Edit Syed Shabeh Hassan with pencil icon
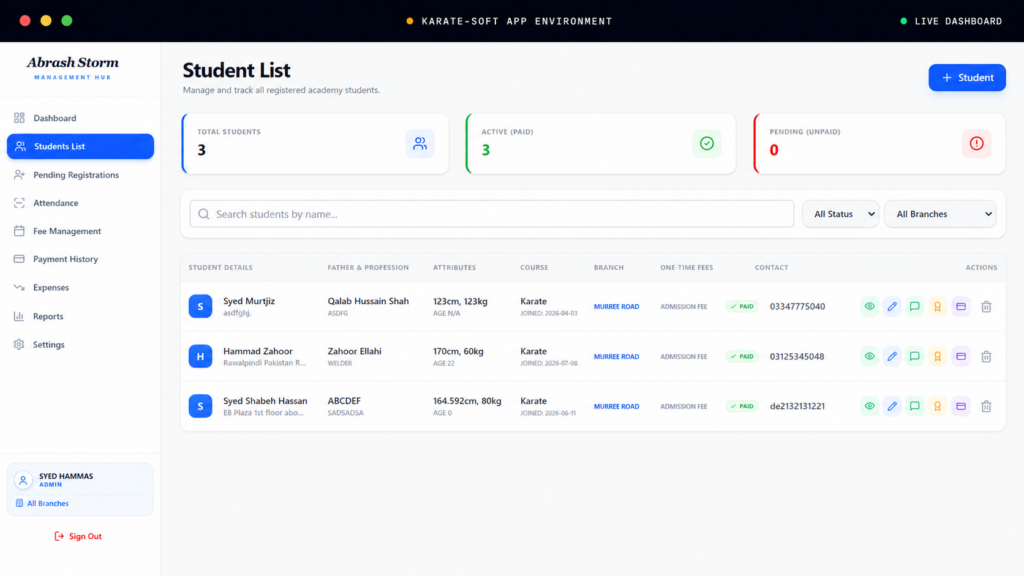The height and width of the screenshot is (576, 1024). 892,406
